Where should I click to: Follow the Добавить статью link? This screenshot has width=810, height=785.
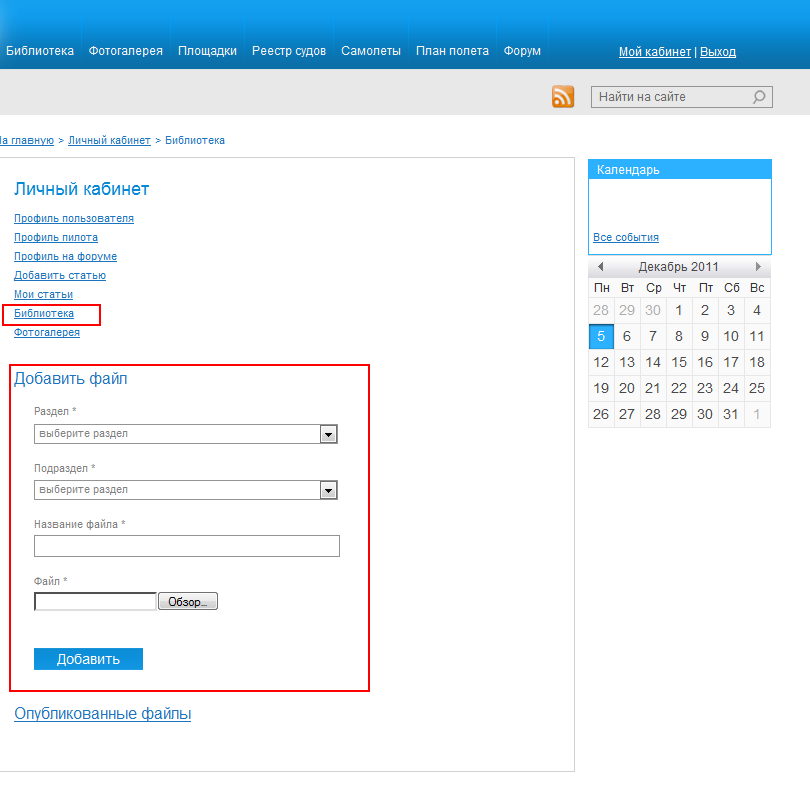pos(60,275)
